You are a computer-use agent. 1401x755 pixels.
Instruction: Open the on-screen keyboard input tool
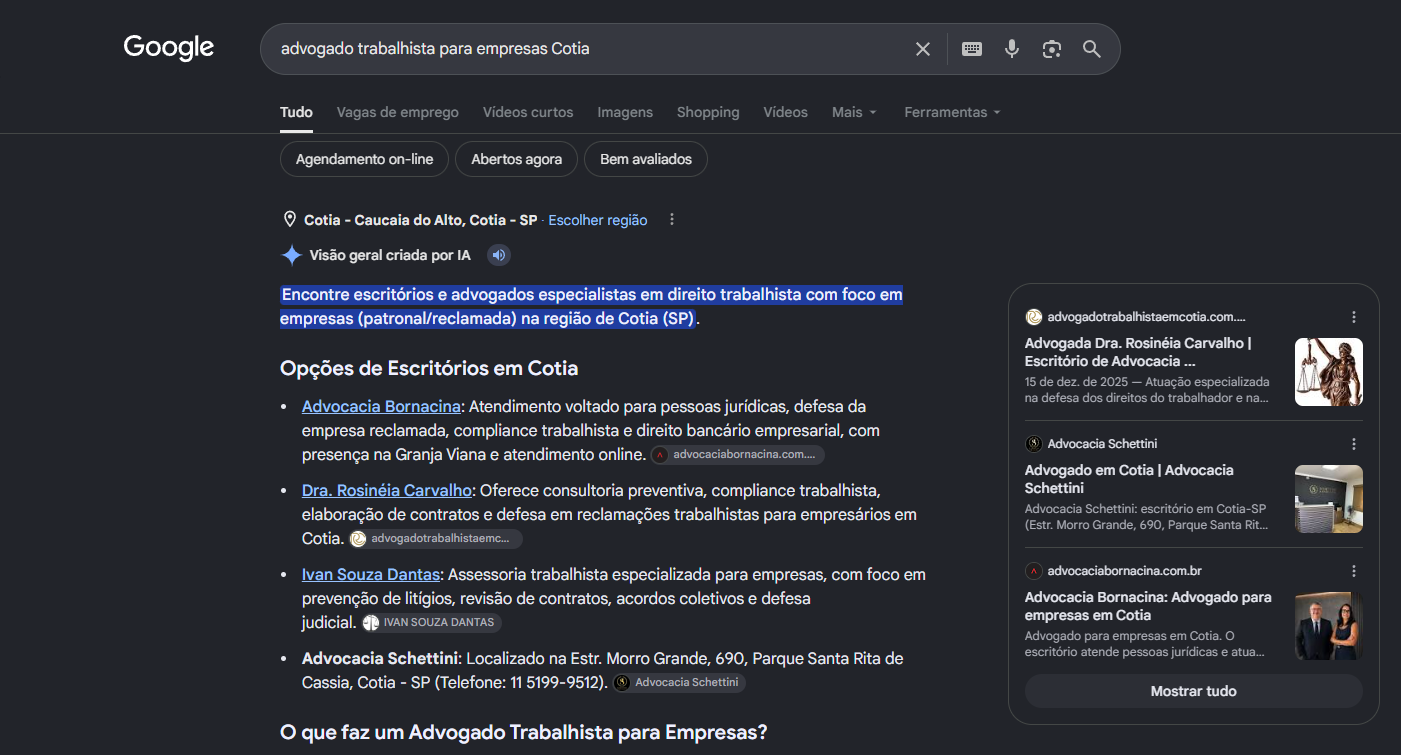point(972,49)
